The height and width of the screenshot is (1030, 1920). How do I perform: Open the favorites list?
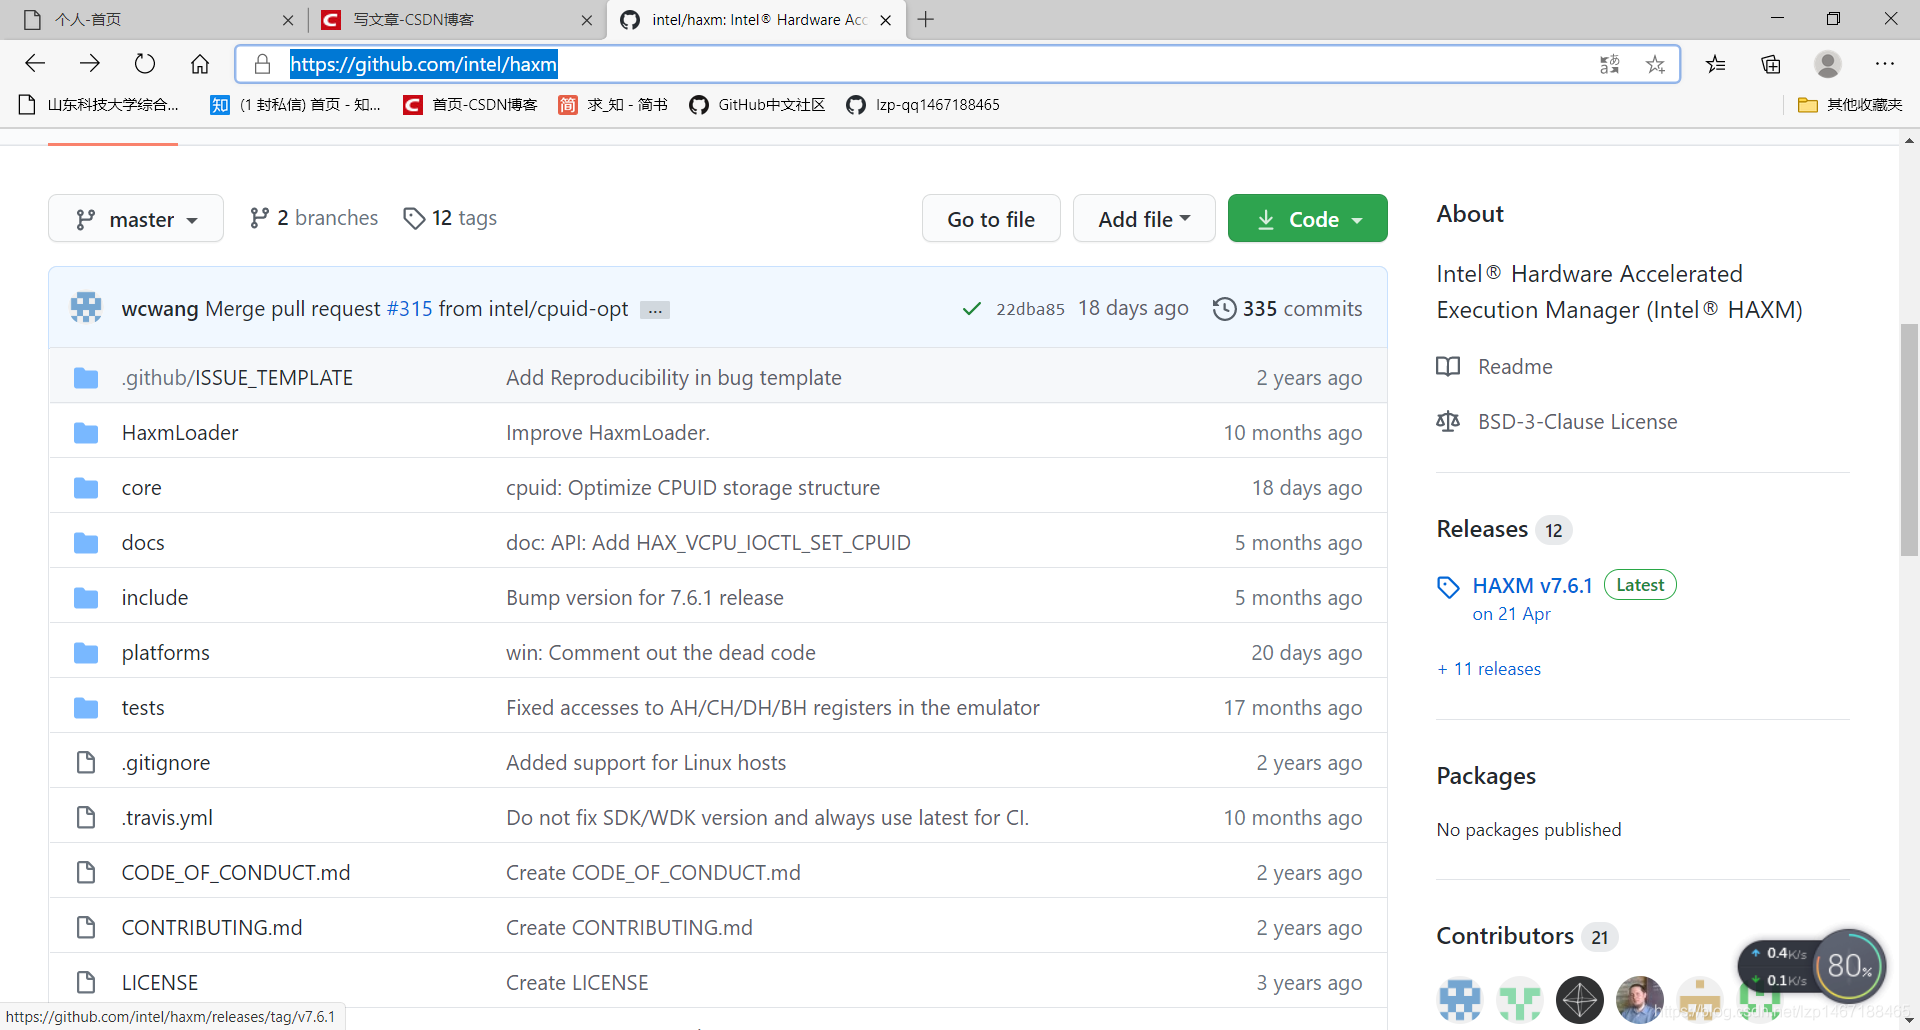coord(1716,64)
